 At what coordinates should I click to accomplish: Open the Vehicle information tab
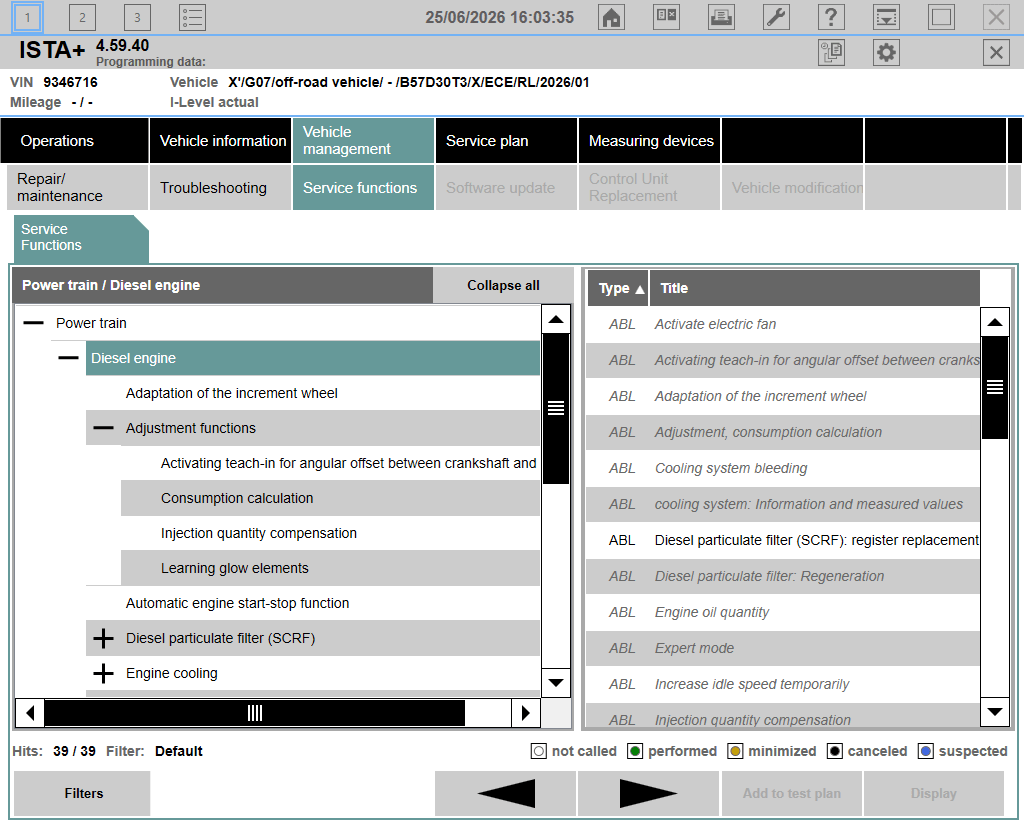[221, 140]
